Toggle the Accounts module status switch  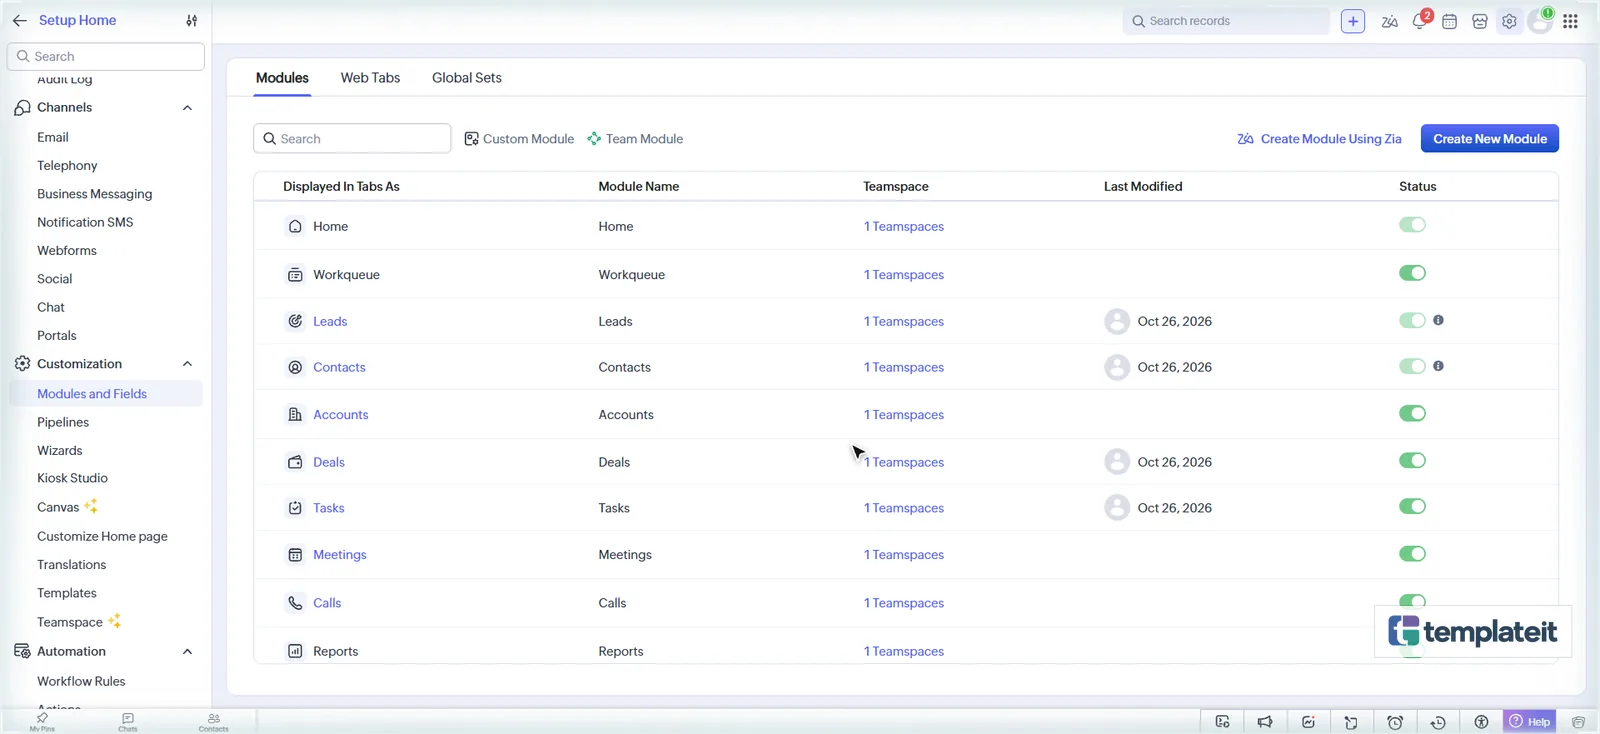(x=1412, y=413)
